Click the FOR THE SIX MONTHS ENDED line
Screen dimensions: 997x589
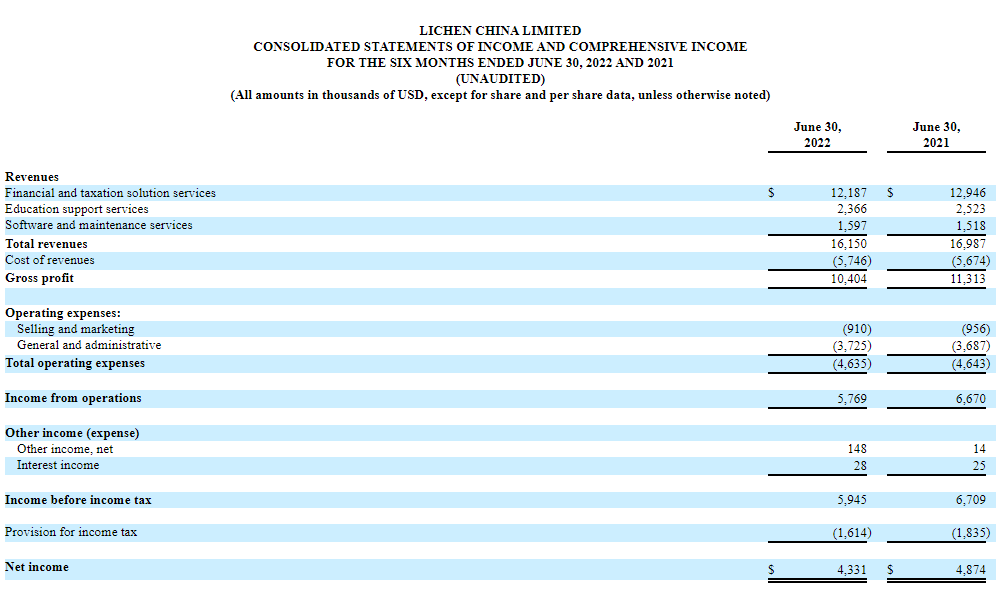[x=500, y=62]
